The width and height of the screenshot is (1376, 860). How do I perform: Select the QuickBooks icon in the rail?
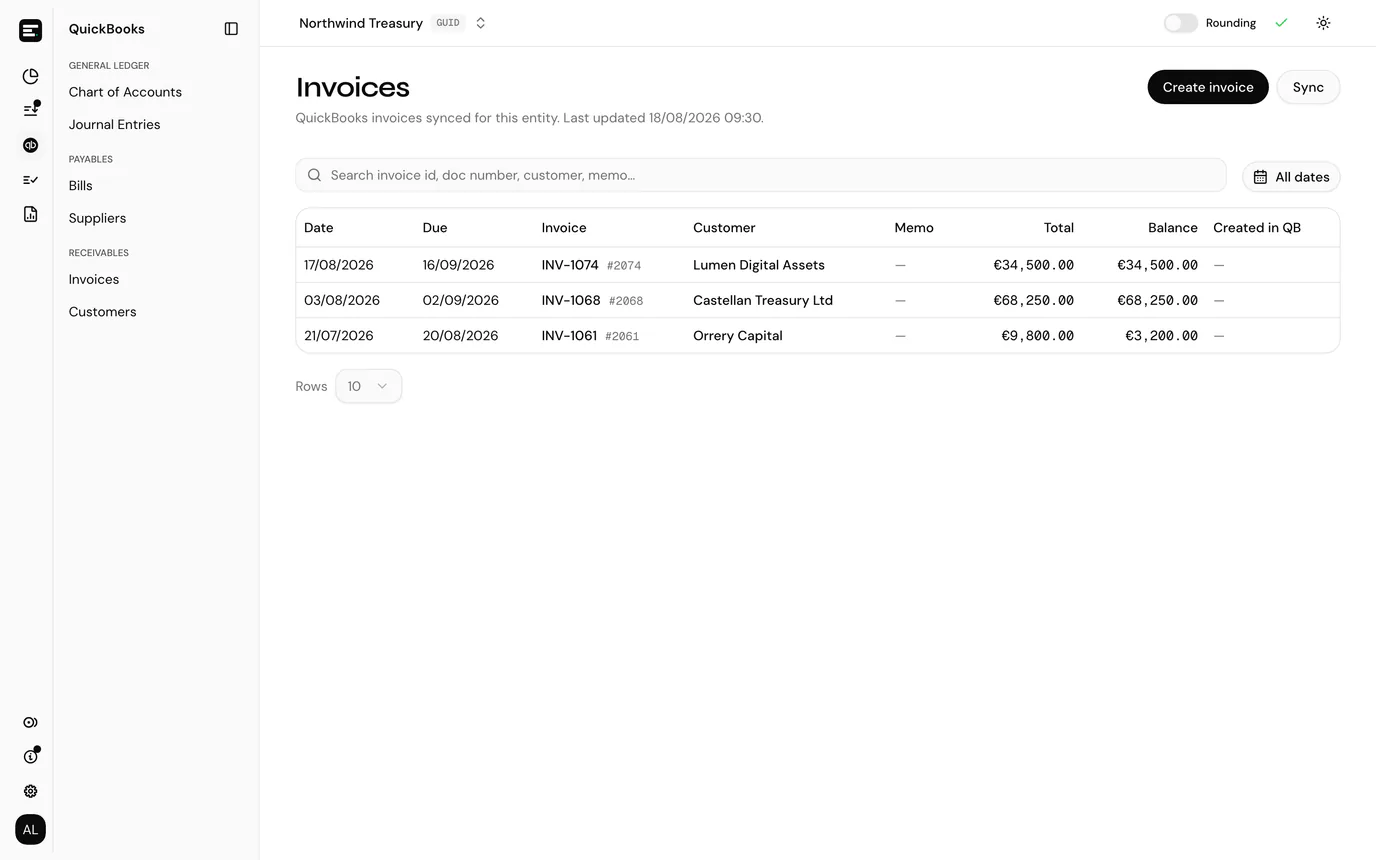pyautogui.click(x=30, y=145)
